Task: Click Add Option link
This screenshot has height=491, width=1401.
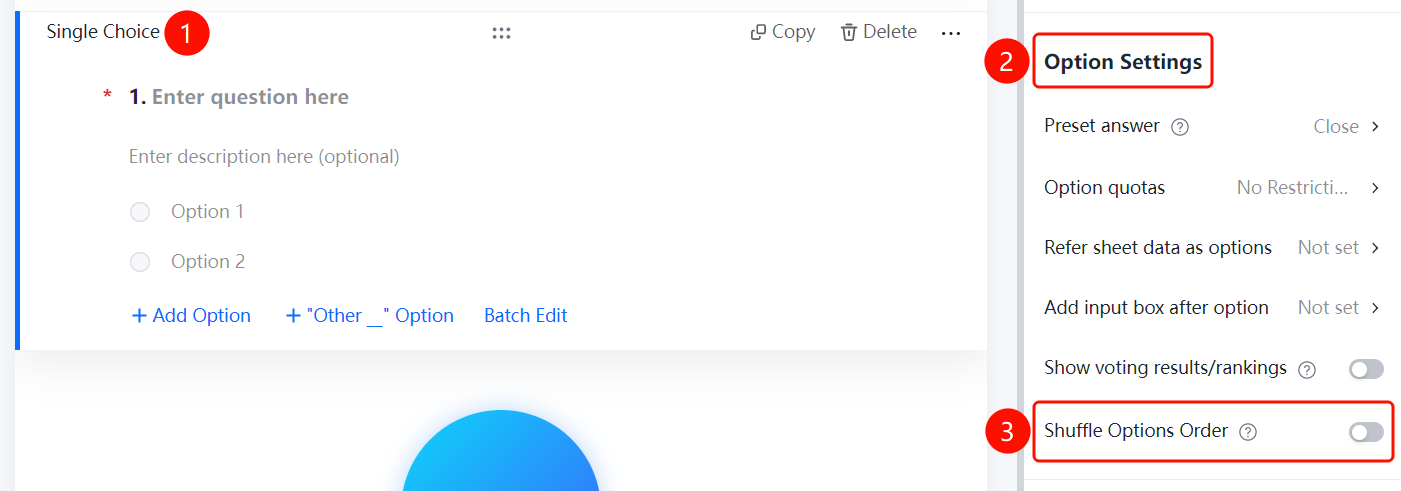Action: (191, 315)
